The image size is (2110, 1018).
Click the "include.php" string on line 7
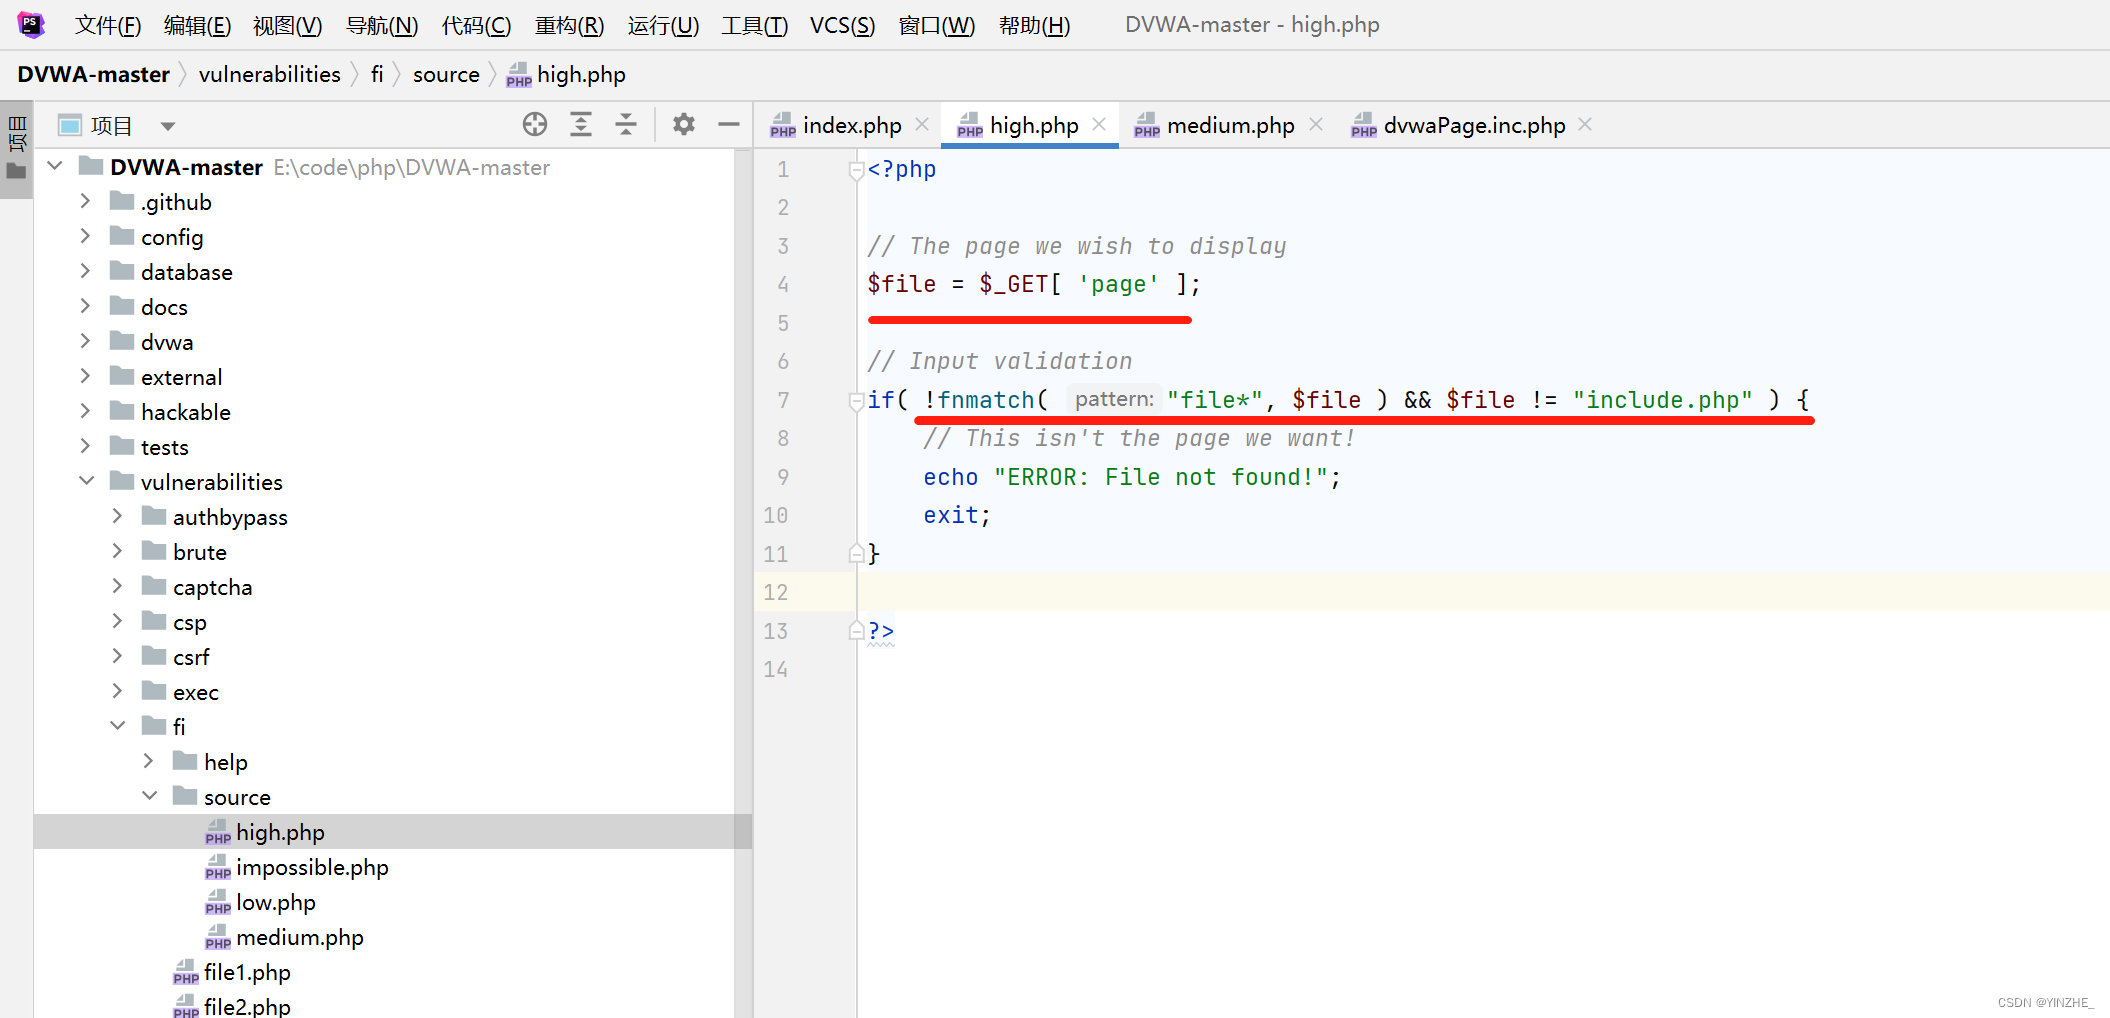pyautogui.click(x=1662, y=400)
